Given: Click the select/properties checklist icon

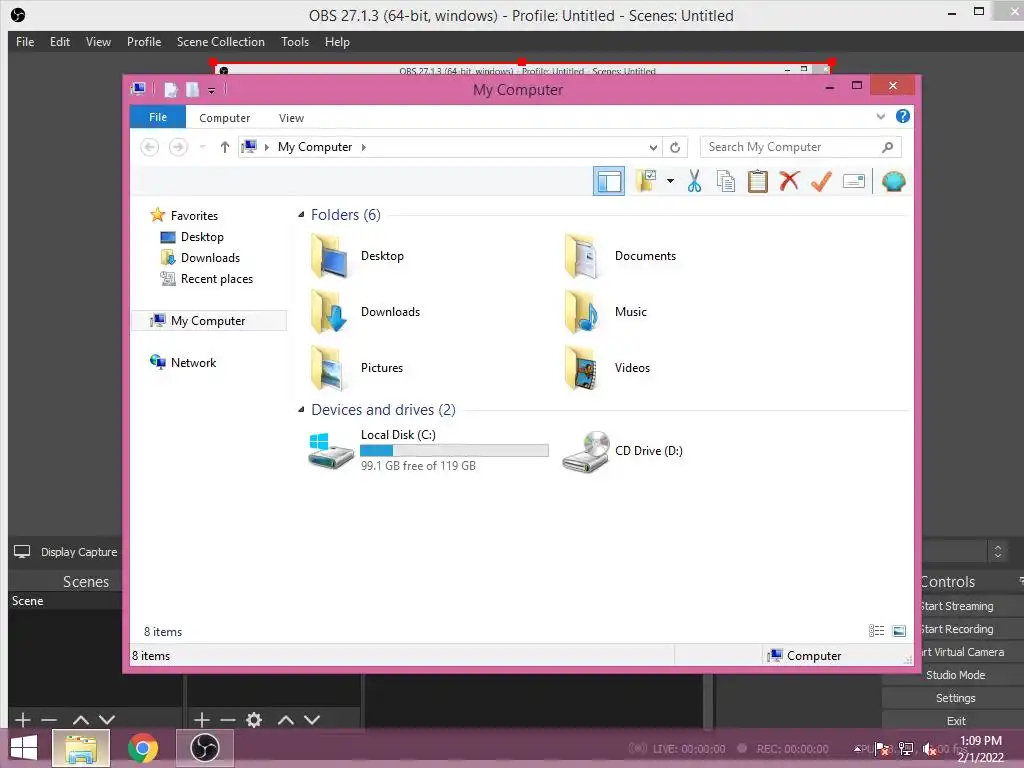Looking at the screenshot, I should tap(647, 181).
